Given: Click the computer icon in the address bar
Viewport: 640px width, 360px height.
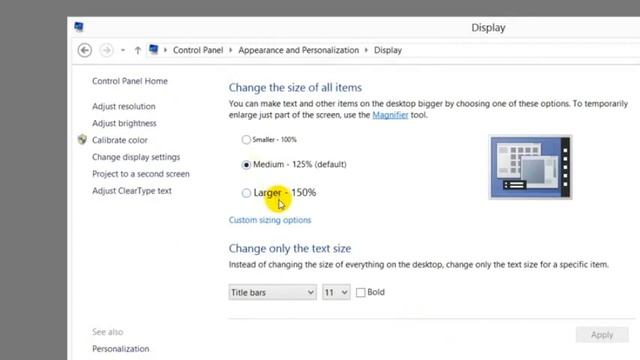Looking at the screenshot, I should pos(153,49).
